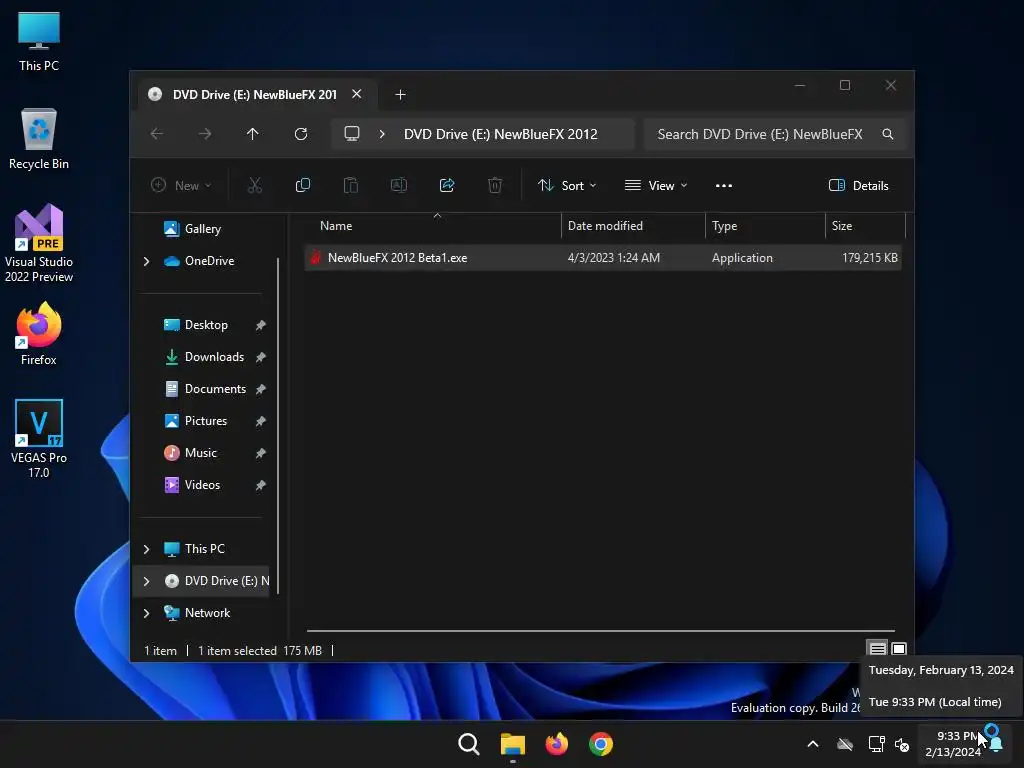This screenshot has height=768, width=1024.
Task: Switch to details list view icon
Action: [x=877, y=648]
